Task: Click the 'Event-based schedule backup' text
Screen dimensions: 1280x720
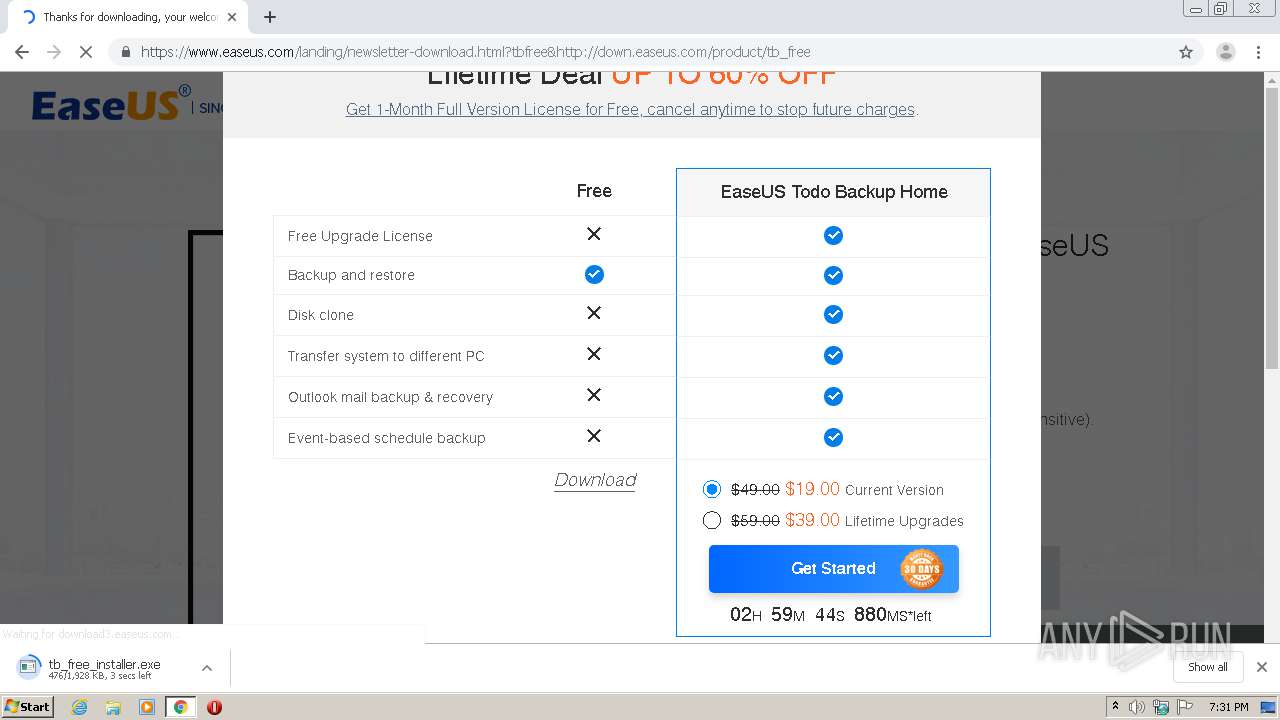Action: click(x=386, y=438)
